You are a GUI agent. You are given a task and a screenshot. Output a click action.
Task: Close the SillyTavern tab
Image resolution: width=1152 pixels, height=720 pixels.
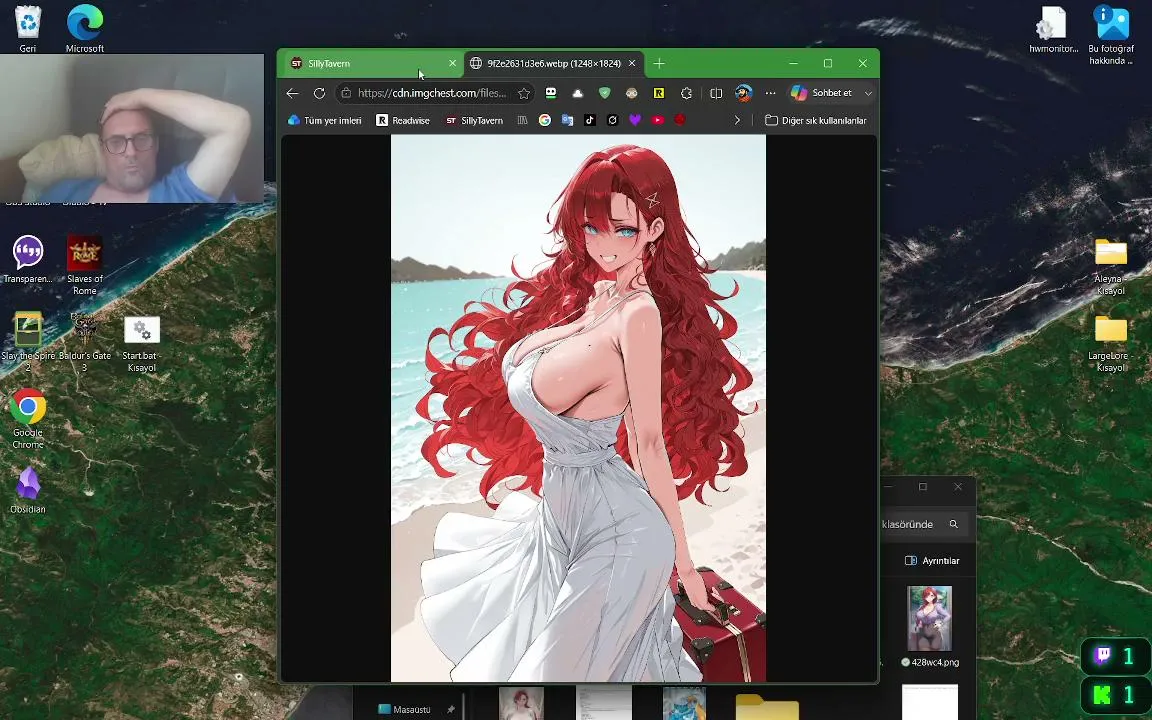[x=453, y=63]
